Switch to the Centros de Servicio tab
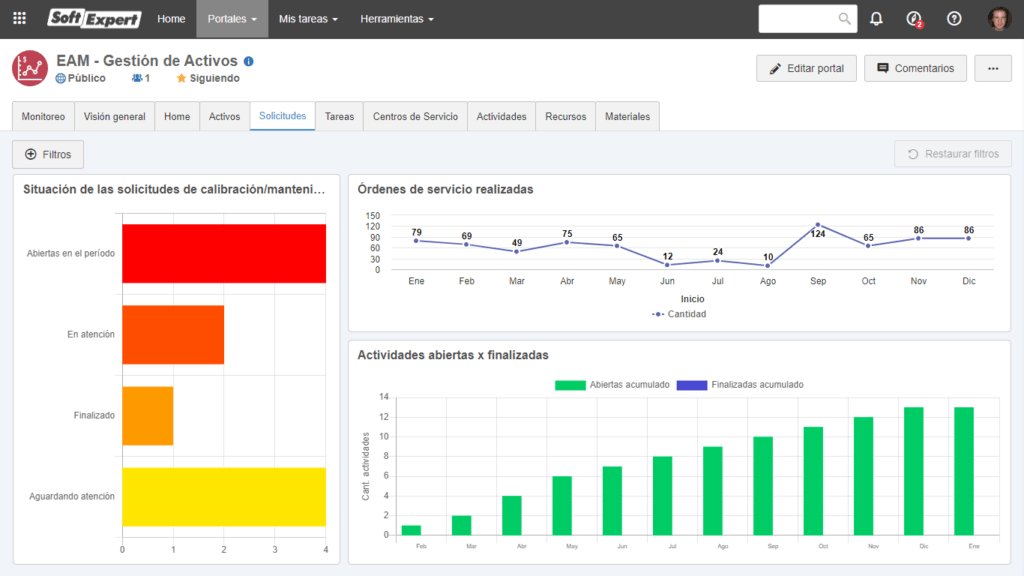 [x=415, y=117]
